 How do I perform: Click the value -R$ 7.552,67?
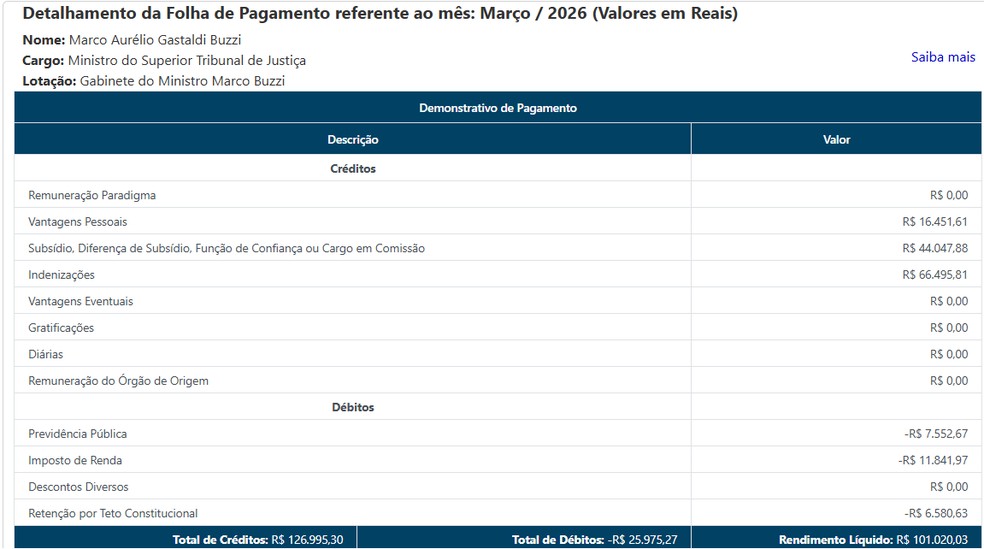tap(936, 434)
